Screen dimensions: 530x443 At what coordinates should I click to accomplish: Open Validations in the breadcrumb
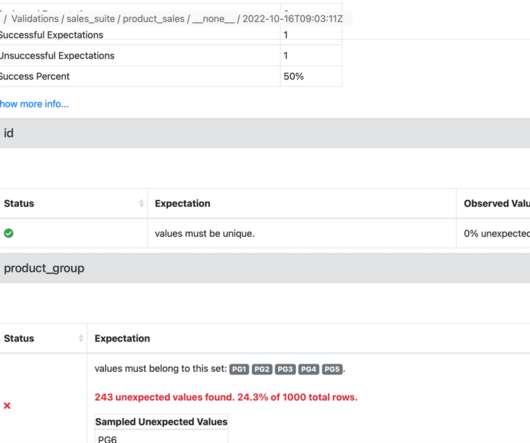point(35,19)
